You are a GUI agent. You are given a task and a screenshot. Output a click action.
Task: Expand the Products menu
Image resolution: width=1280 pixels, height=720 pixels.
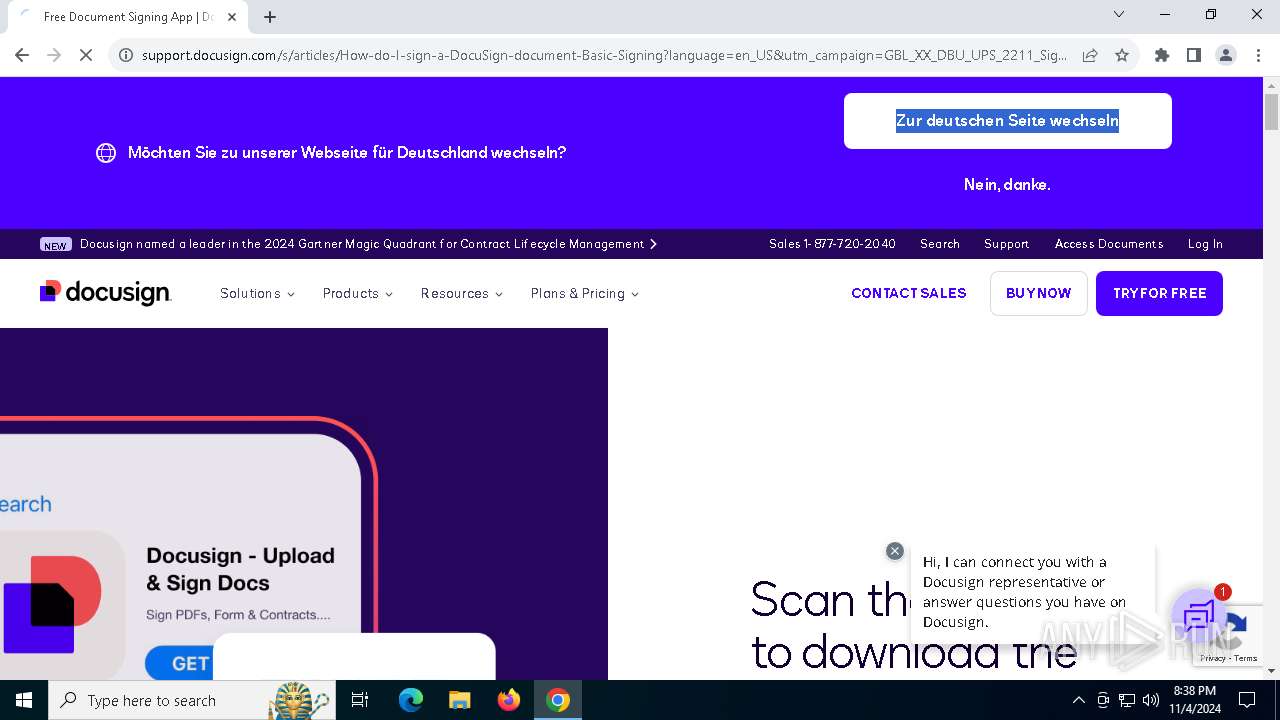pyautogui.click(x=358, y=293)
